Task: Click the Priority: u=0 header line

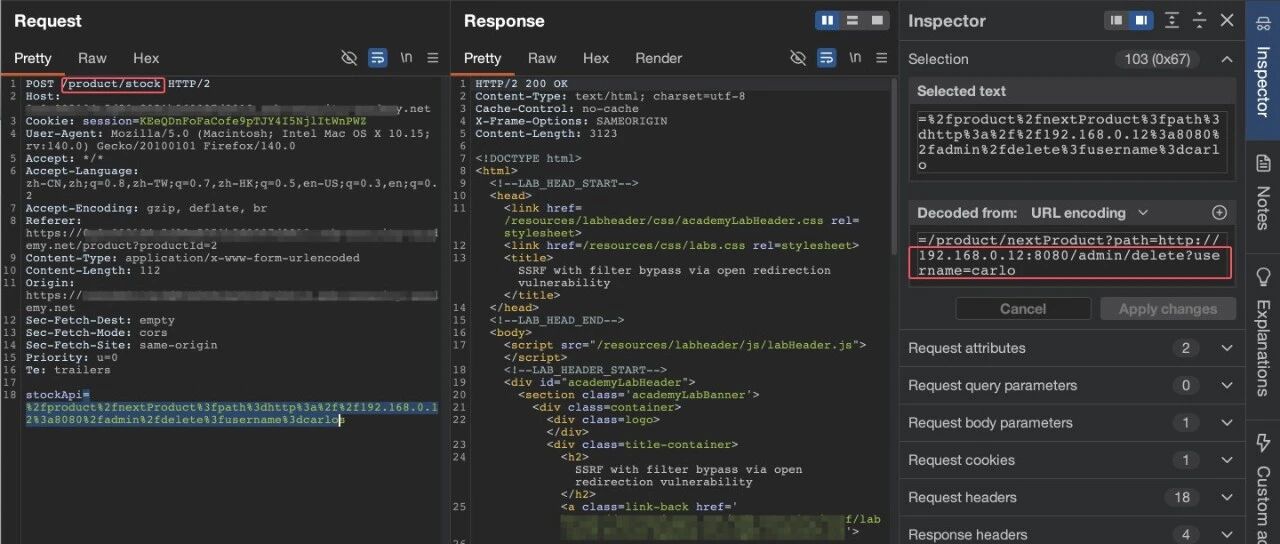Action: 71,357
